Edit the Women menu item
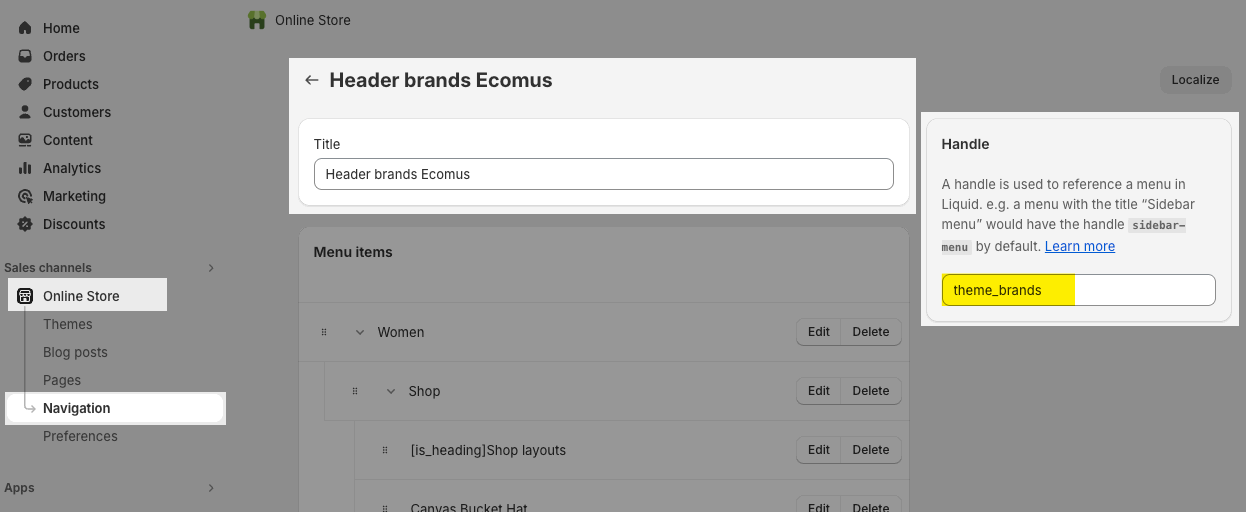Screen dimensions: 1246x512 [818, 332]
